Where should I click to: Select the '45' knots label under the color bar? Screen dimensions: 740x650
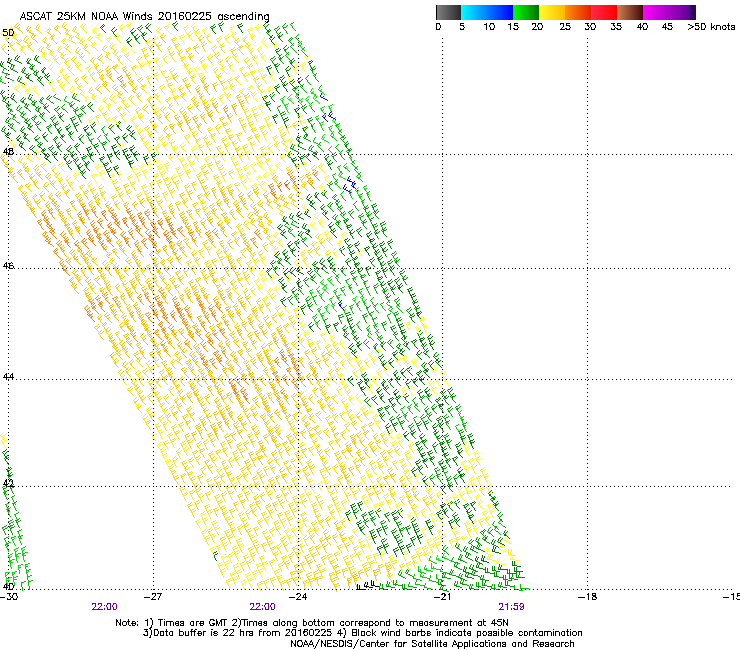667,27
